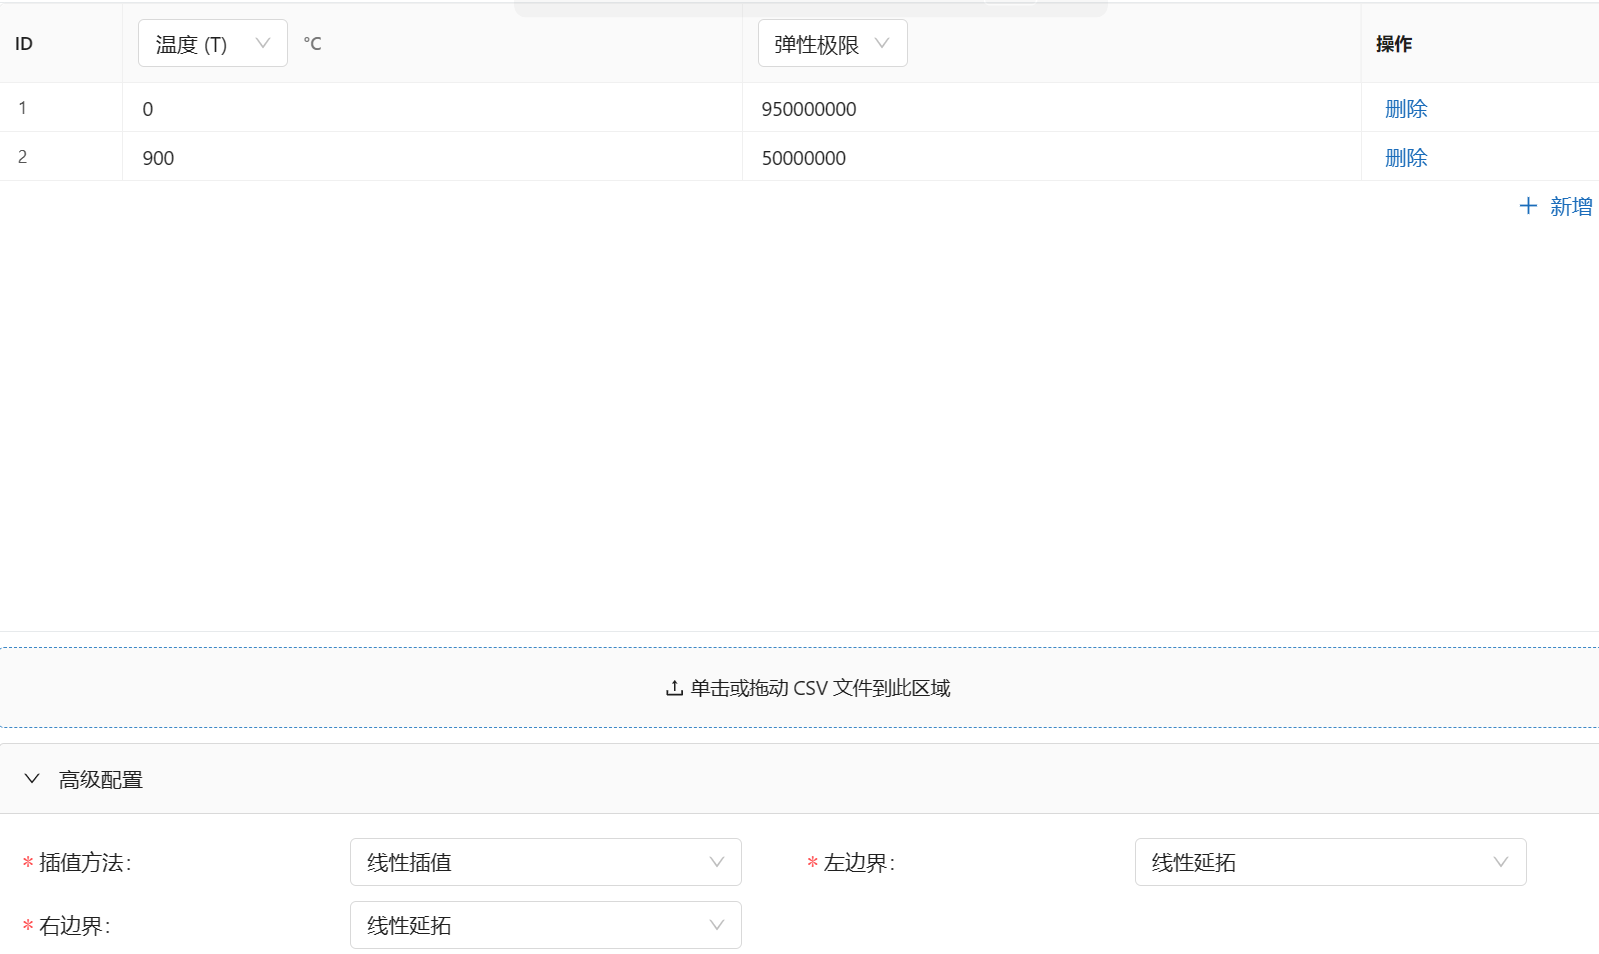Viewport: 1599px width, 954px height.
Task: Click the 右边界 label
Action: pos(74,926)
